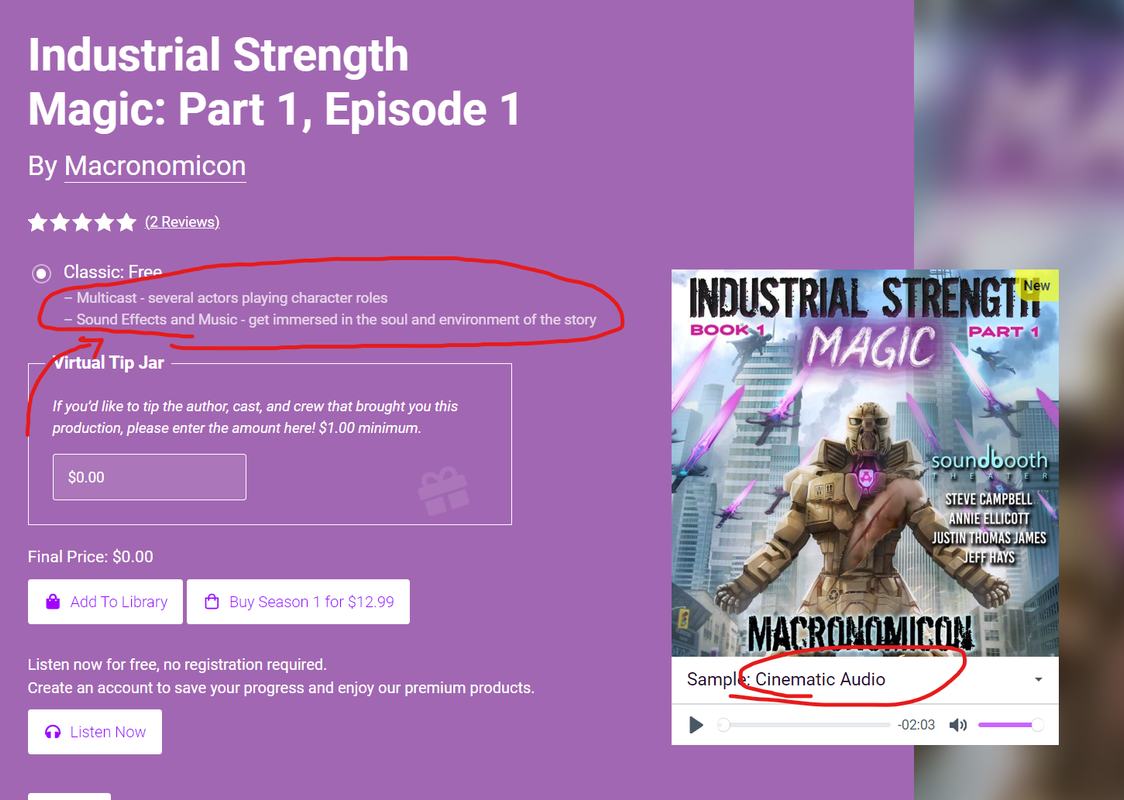Play the Cinematic Audio sample

(695, 725)
